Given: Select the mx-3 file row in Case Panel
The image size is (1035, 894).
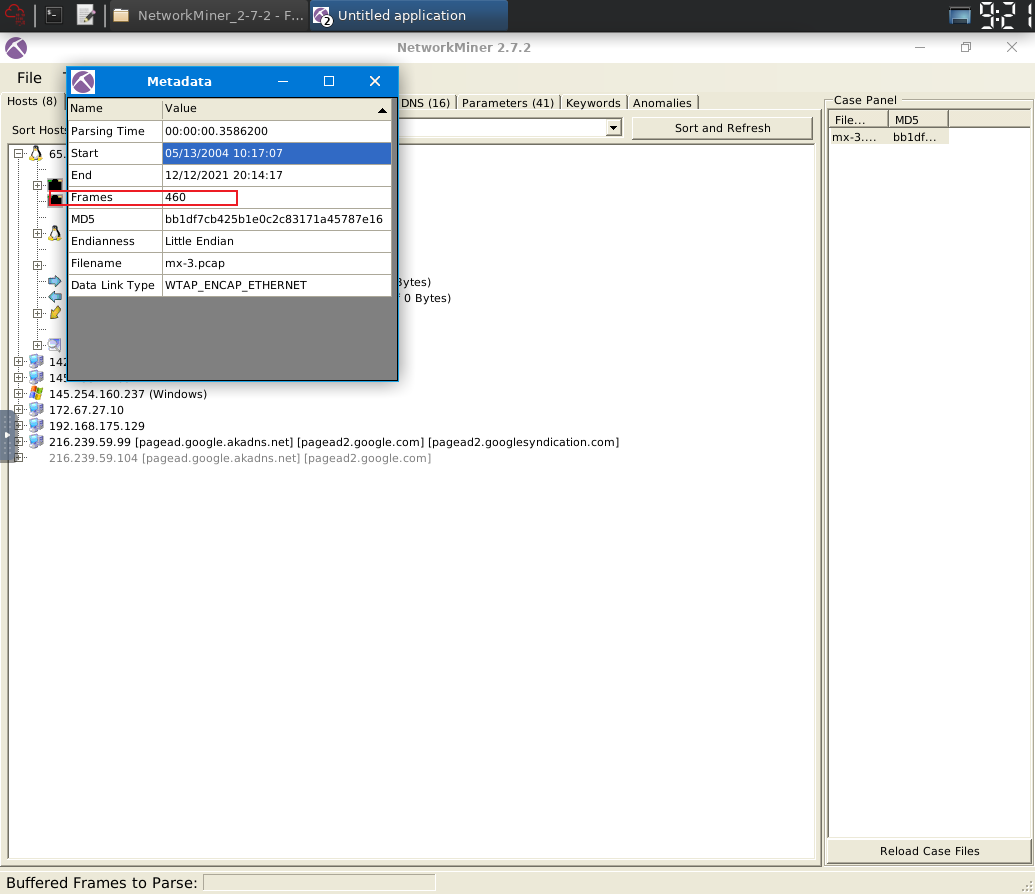Looking at the screenshot, I should [x=888, y=137].
